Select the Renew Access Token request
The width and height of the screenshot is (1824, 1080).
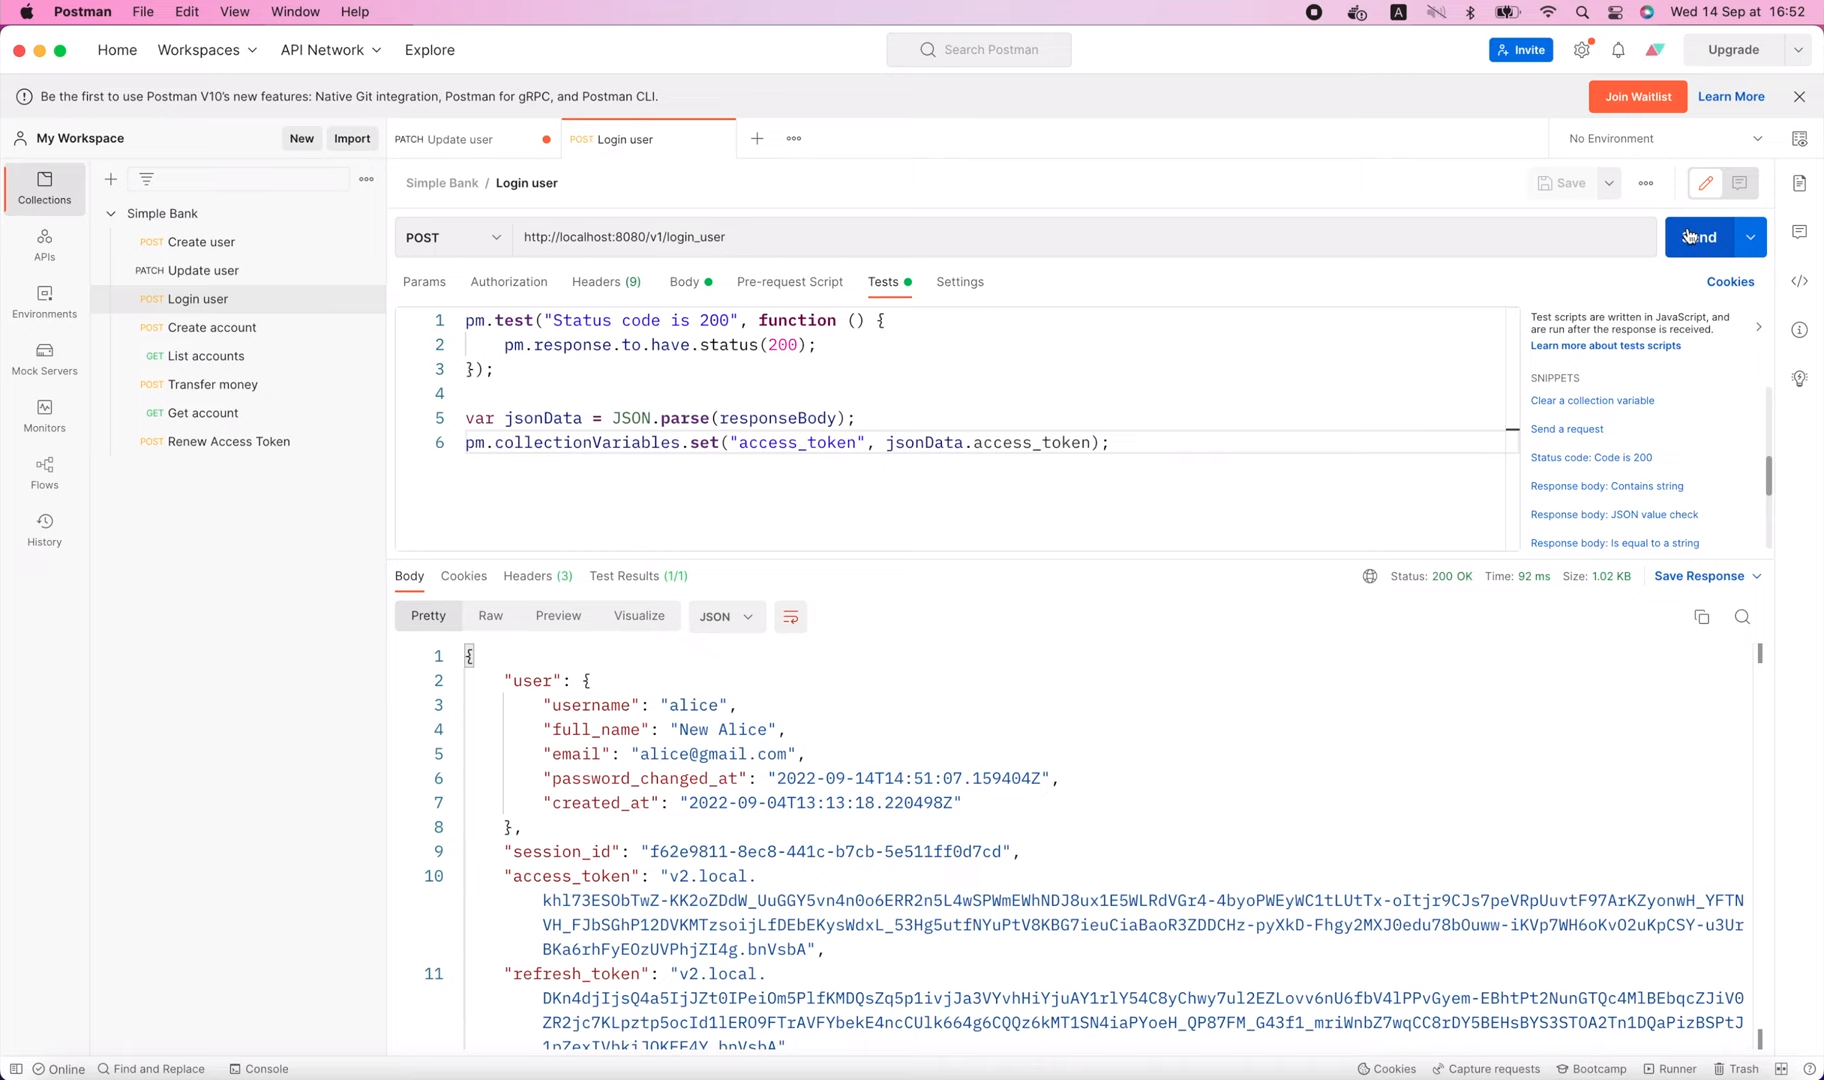tap(229, 442)
